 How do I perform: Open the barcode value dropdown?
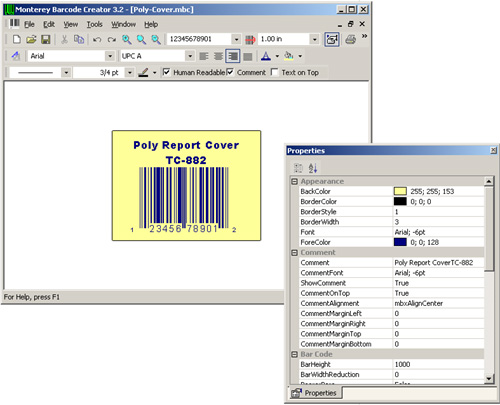click(236, 39)
